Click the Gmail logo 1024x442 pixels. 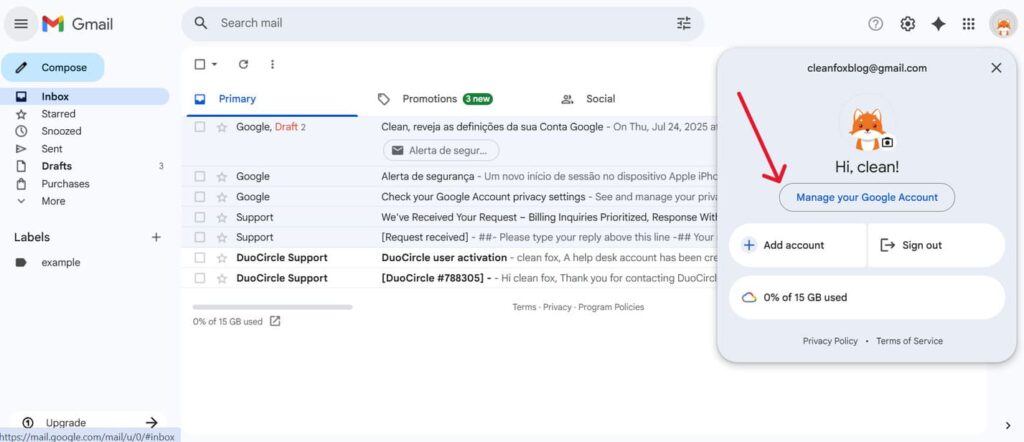78,24
